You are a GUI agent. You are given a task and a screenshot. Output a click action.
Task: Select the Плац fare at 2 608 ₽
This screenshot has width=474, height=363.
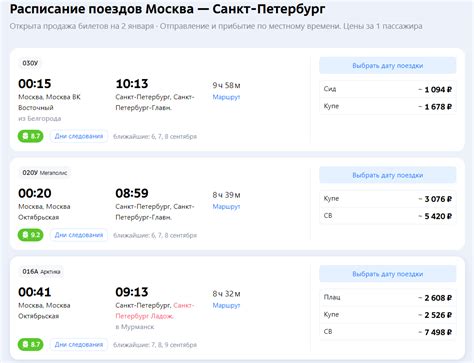coord(388,297)
